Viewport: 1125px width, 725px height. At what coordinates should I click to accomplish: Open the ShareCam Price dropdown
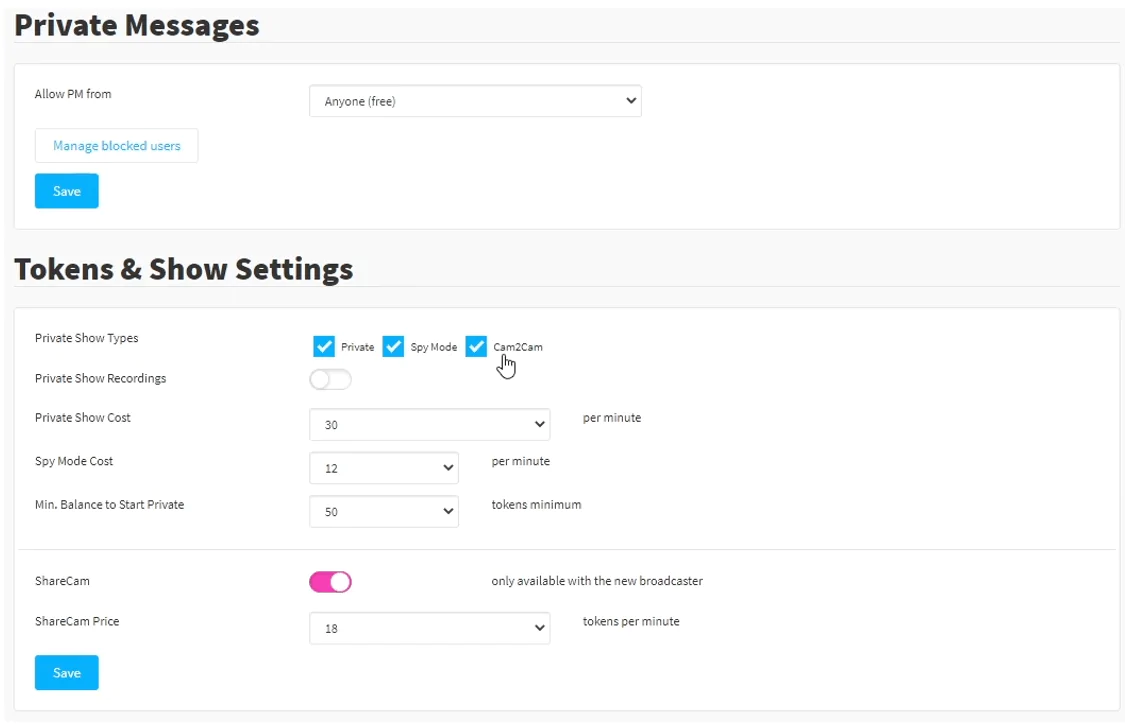[x=429, y=628]
